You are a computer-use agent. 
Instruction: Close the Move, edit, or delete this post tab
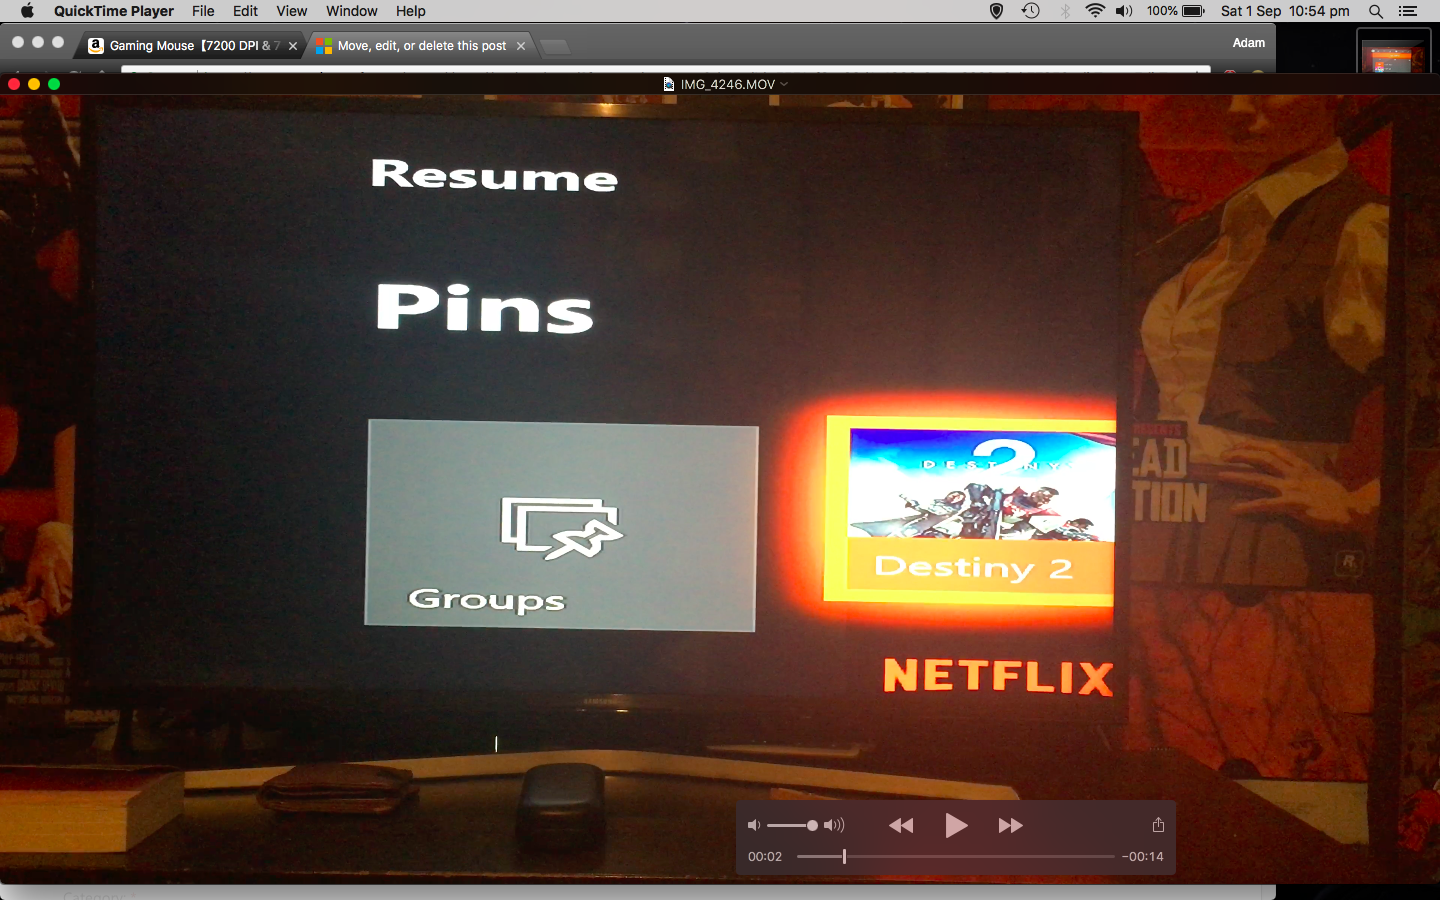[521, 46]
